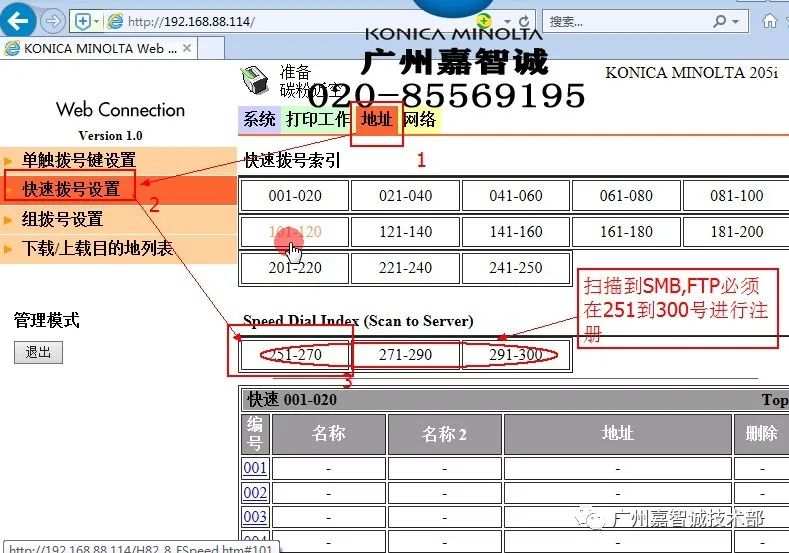Click the 退出 logout button
The height and width of the screenshot is (553, 789).
[x=38, y=352]
